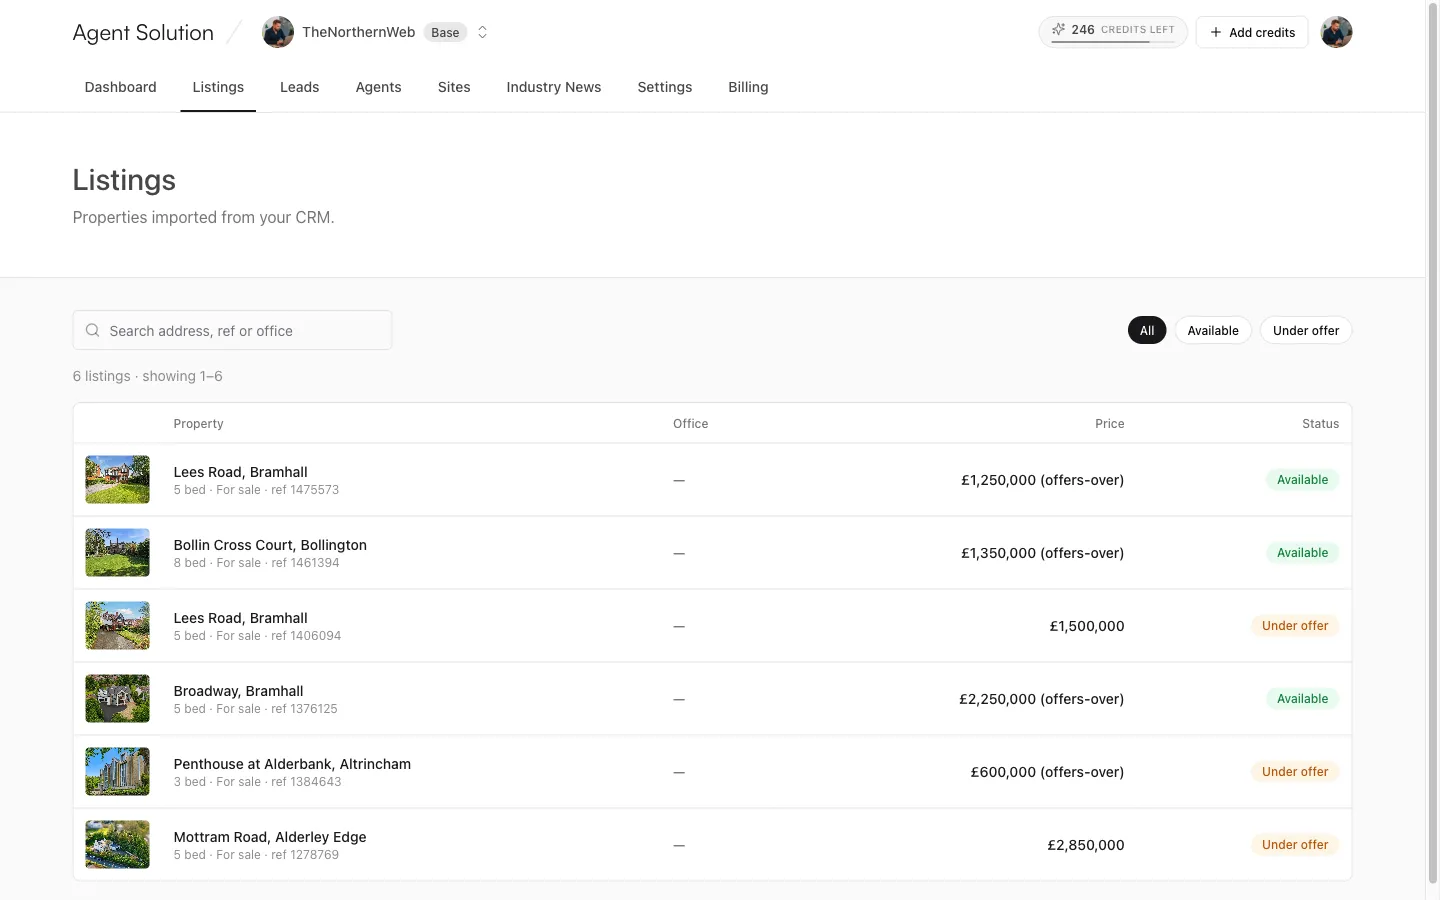
Task: Click '3 bed · For sale · ref 1384643'
Action: tap(257, 782)
